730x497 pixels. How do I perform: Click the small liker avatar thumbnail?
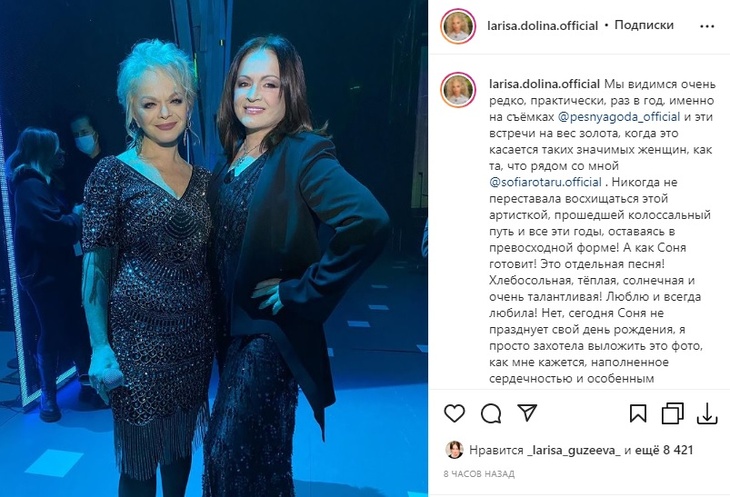coord(454,450)
